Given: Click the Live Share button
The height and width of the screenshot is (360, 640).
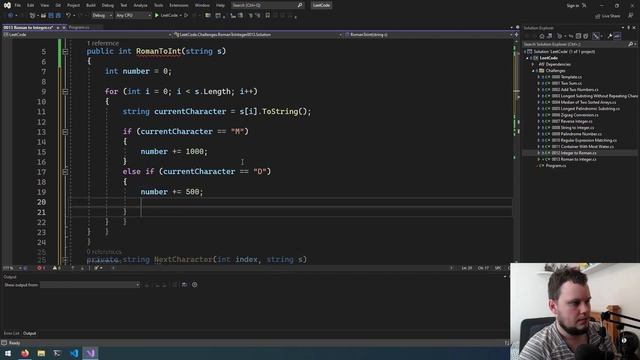Looking at the screenshot, I should [608, 16].
